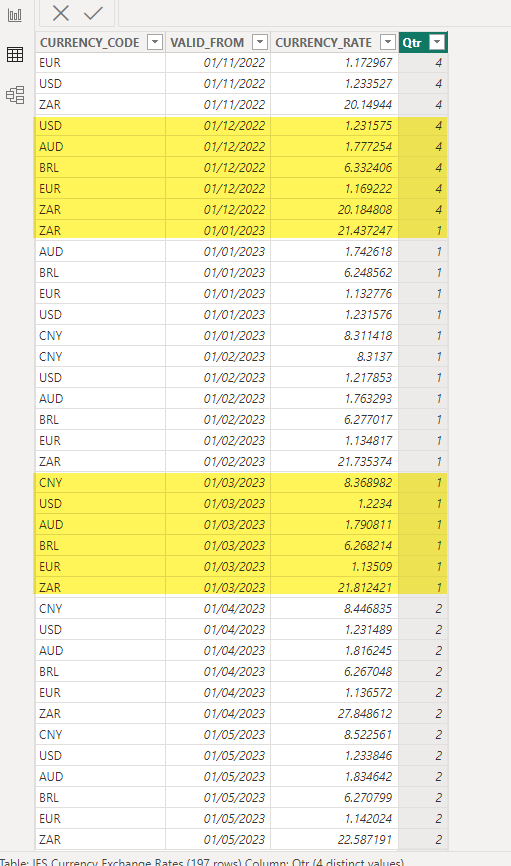
Task: Click rate value 1.233527
Action: click(x=368, y=84)
